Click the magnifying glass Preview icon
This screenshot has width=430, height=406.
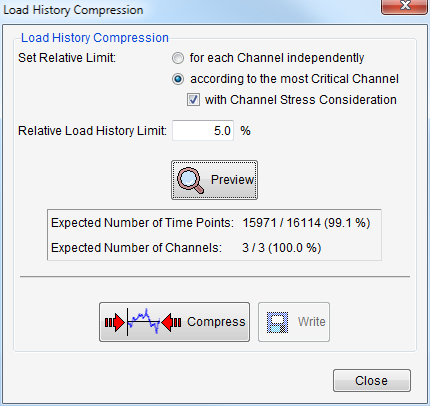[190, 180]
